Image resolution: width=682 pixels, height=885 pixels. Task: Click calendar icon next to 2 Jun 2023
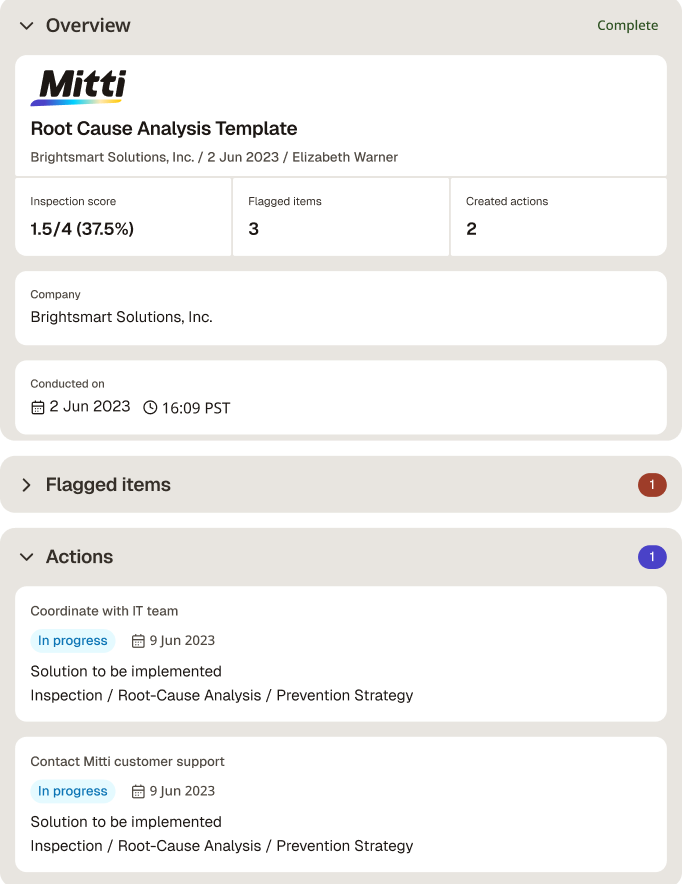pos(37,408)
